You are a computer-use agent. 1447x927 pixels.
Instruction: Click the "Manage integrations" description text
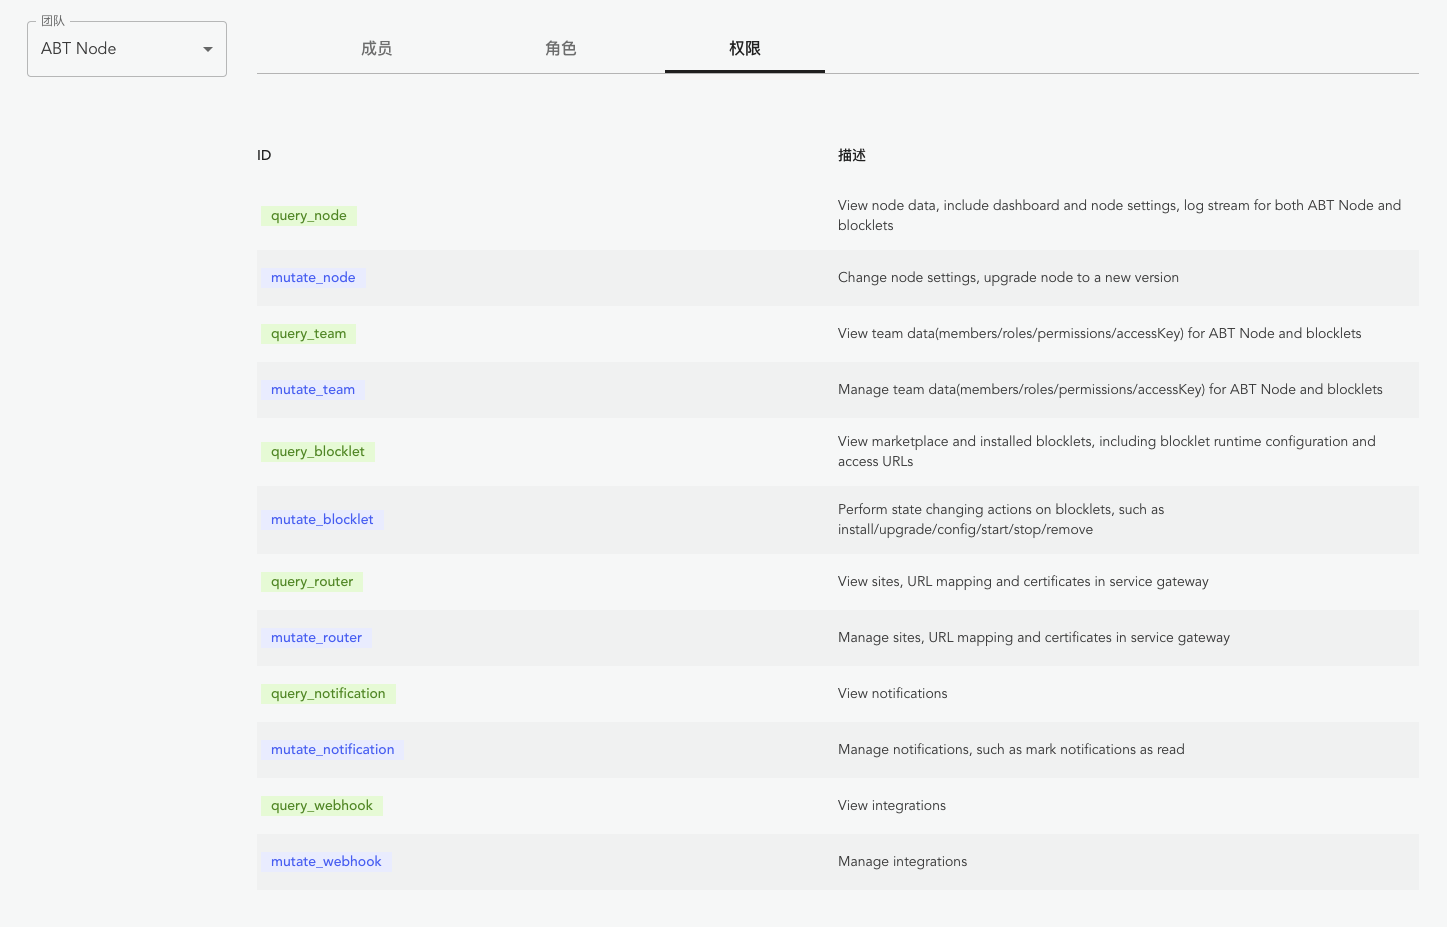902,862
